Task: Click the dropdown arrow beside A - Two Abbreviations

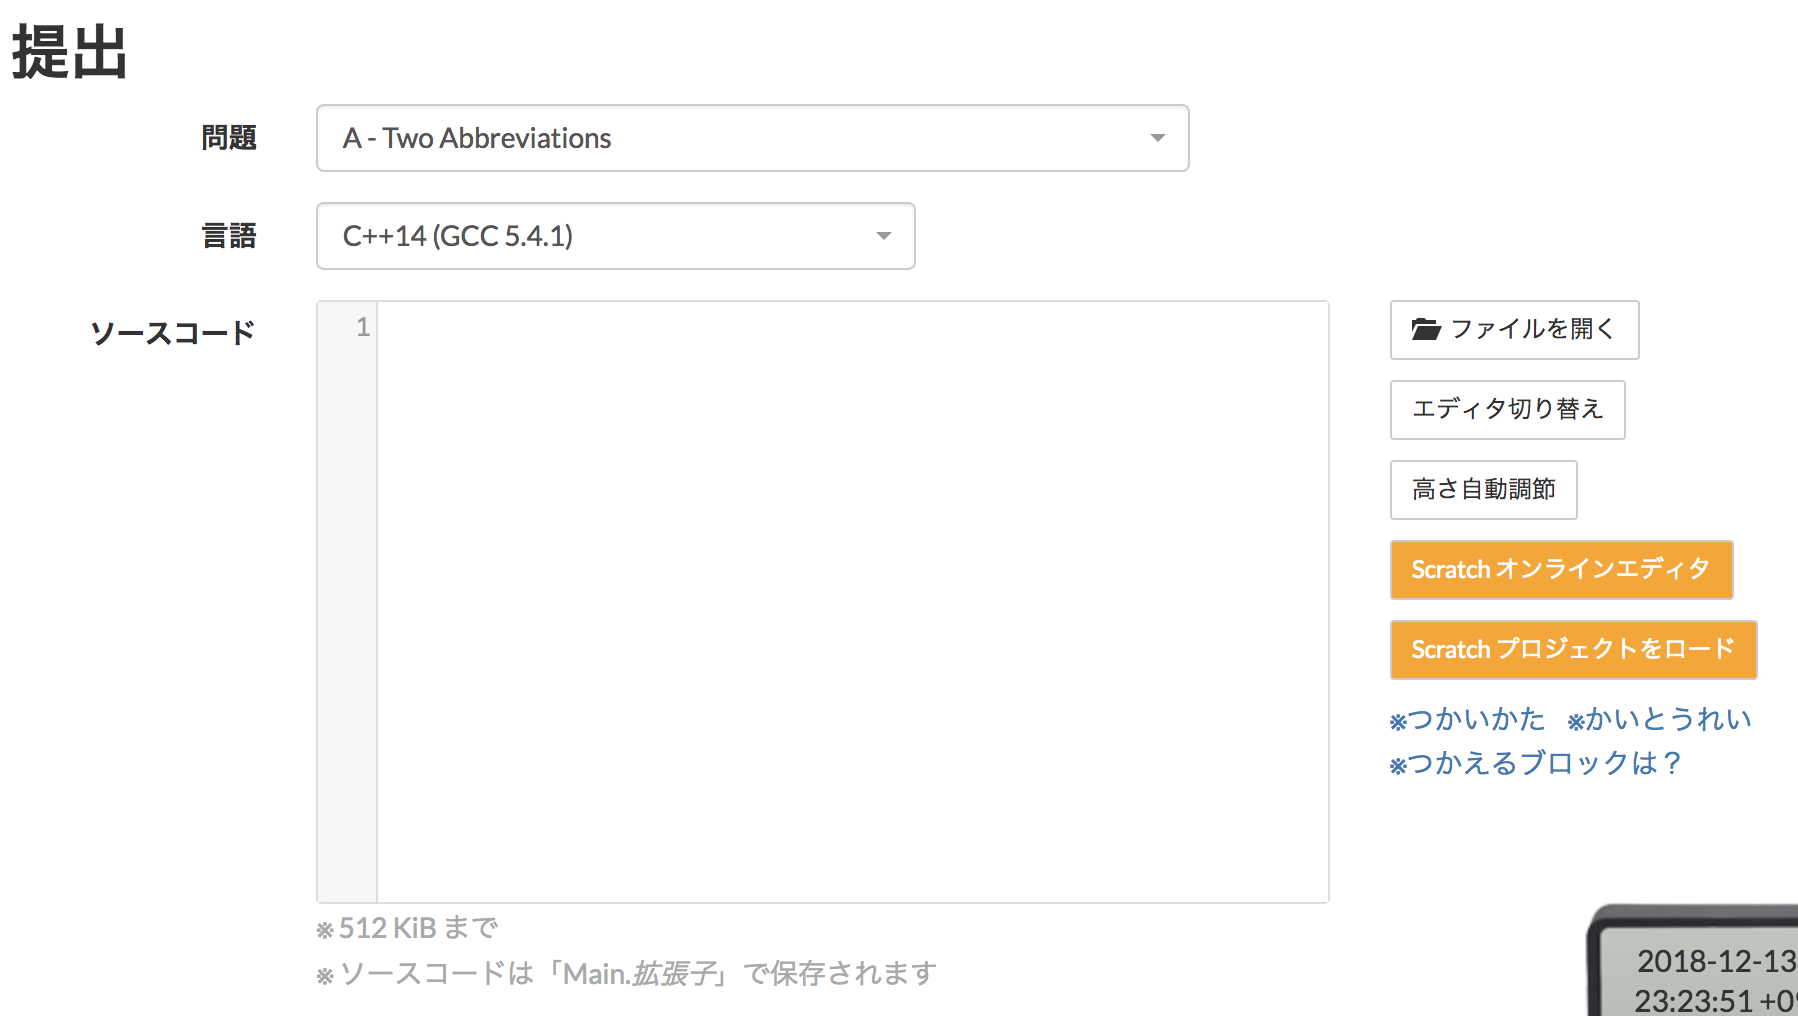Action: [x=1157, y=139]
